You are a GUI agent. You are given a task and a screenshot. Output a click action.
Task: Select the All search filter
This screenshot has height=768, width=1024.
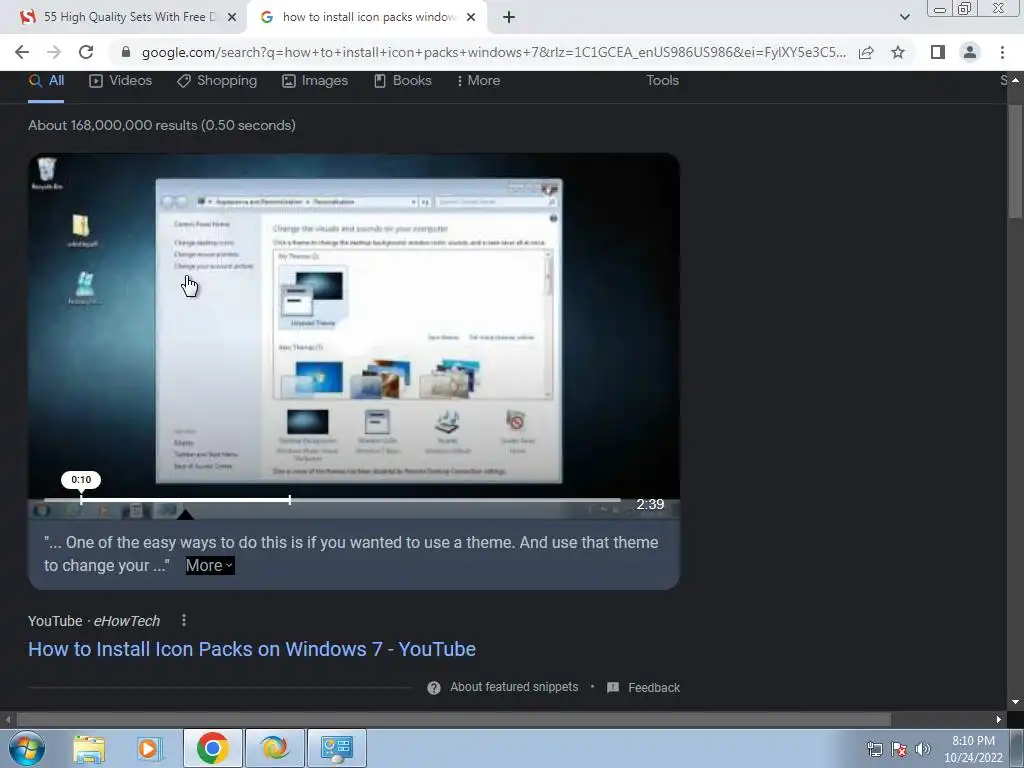pyautogui.click(x=46, y=80)
